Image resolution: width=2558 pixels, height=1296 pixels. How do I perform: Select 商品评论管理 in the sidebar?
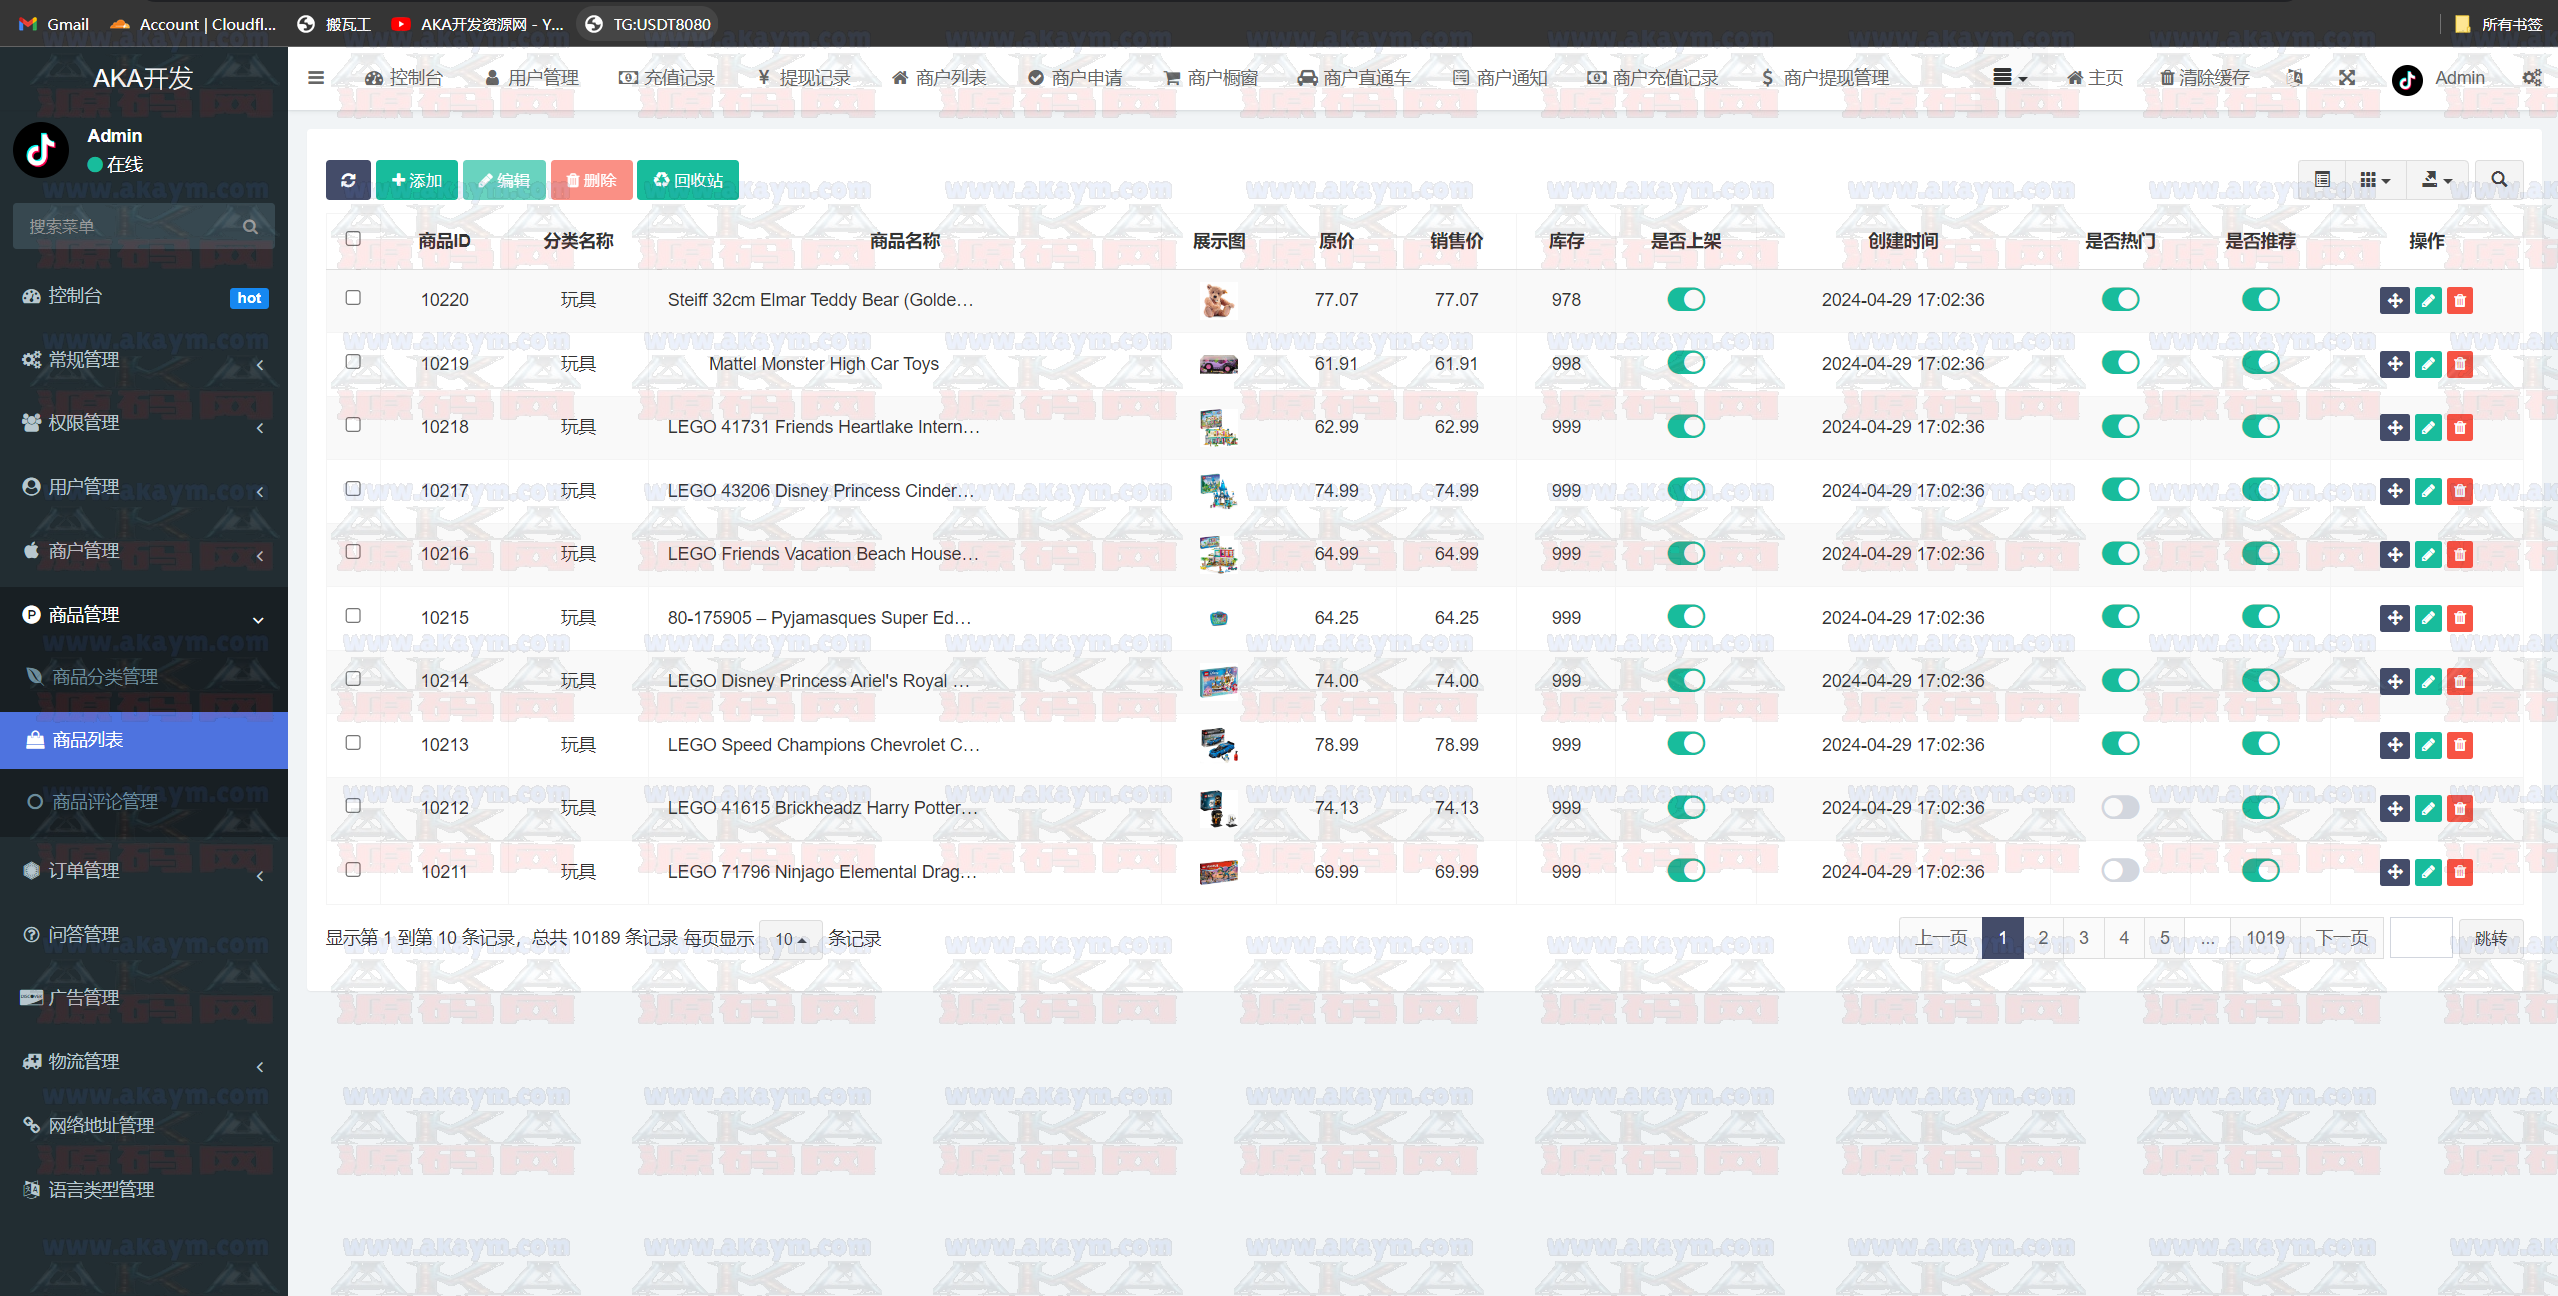pos(105,802)
